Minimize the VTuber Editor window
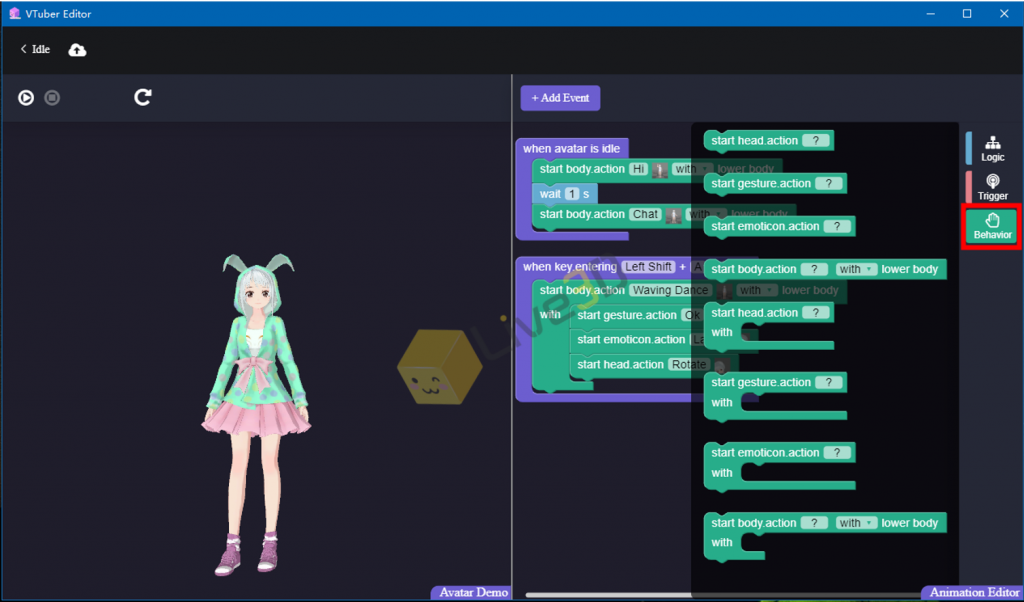 tap(931, 14)
